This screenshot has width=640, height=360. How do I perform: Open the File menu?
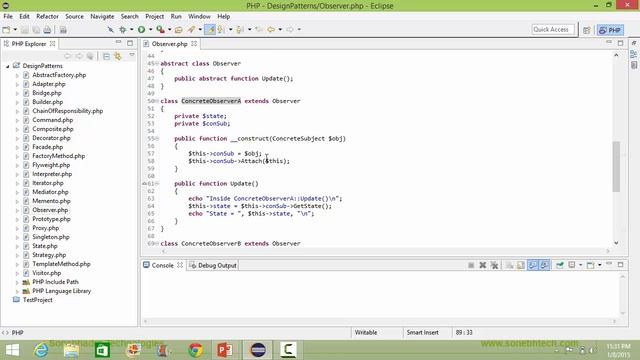(8, 16)
